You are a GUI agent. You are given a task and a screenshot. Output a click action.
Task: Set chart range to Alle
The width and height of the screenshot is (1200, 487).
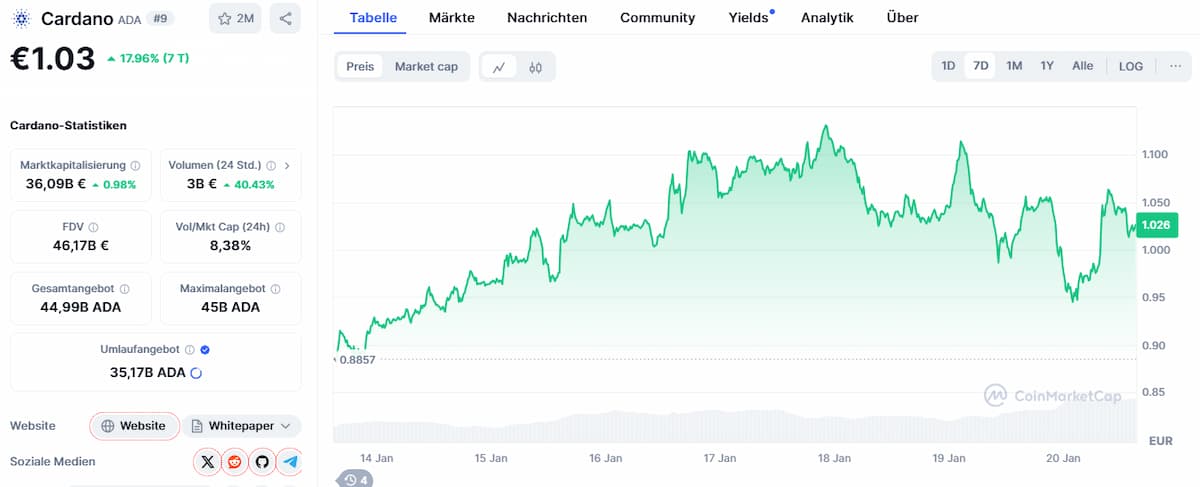(1083, 66)
